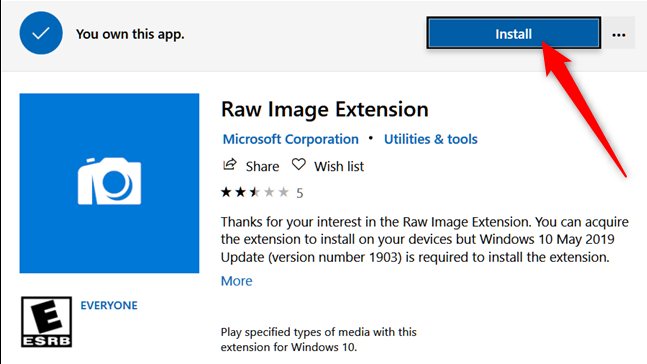The width and height of the screenshot is (647, 364).
Task: Click the 'Thanks for your interest' description
Action: tap(425, 239)
